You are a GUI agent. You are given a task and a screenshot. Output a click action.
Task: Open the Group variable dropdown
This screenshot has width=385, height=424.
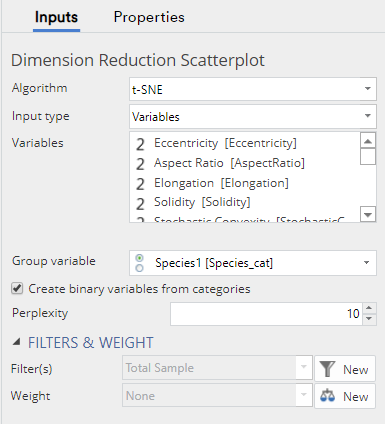click(x=253, y=263)
